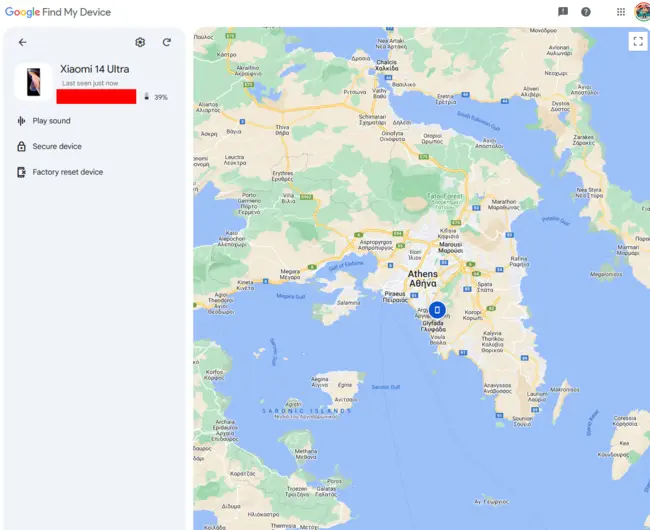Viewport: 650px width, 530px height.
Task: Choose Secure device
Action: (57, 146)
